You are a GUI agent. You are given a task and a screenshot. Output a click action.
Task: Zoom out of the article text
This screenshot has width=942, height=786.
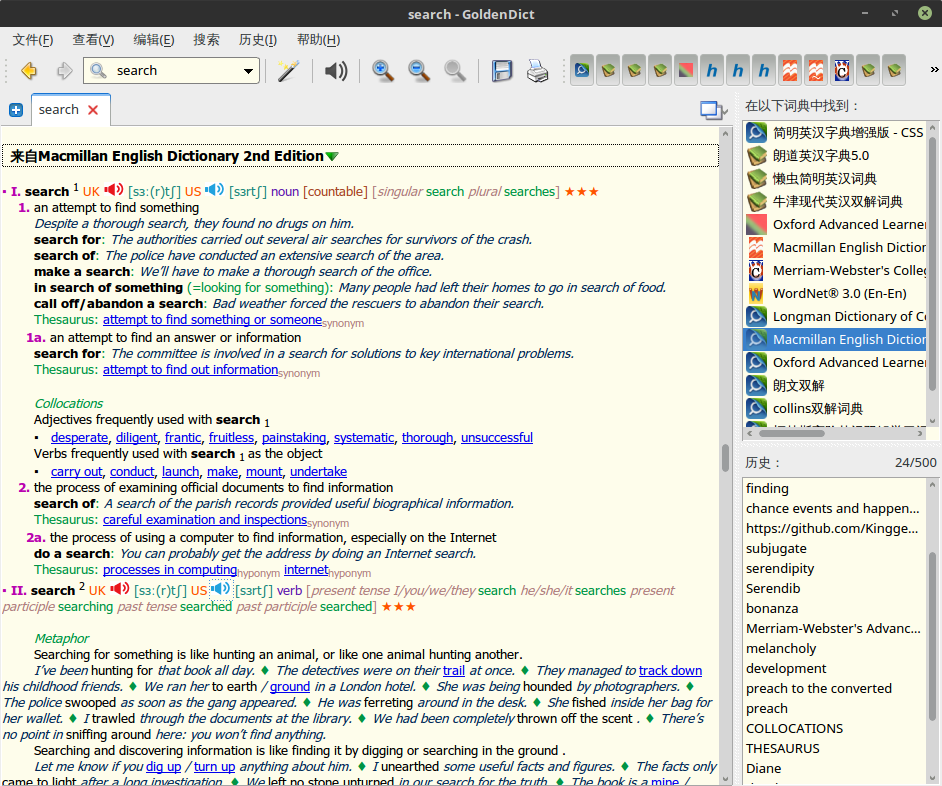tap(419, 70)
